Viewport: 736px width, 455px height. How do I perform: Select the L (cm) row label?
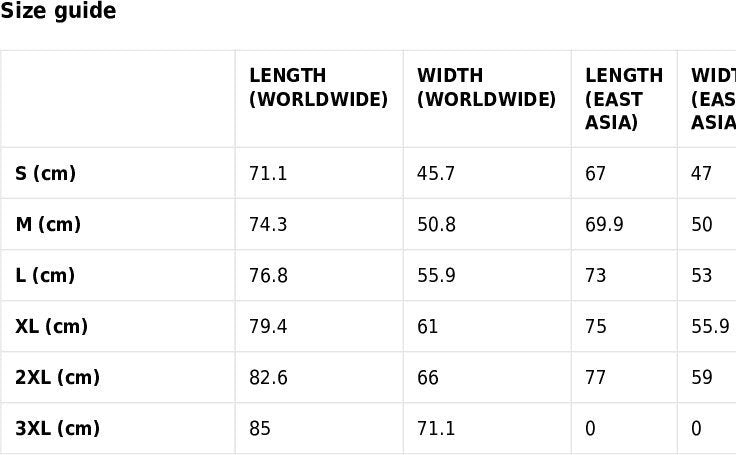[x=45, y=276]
